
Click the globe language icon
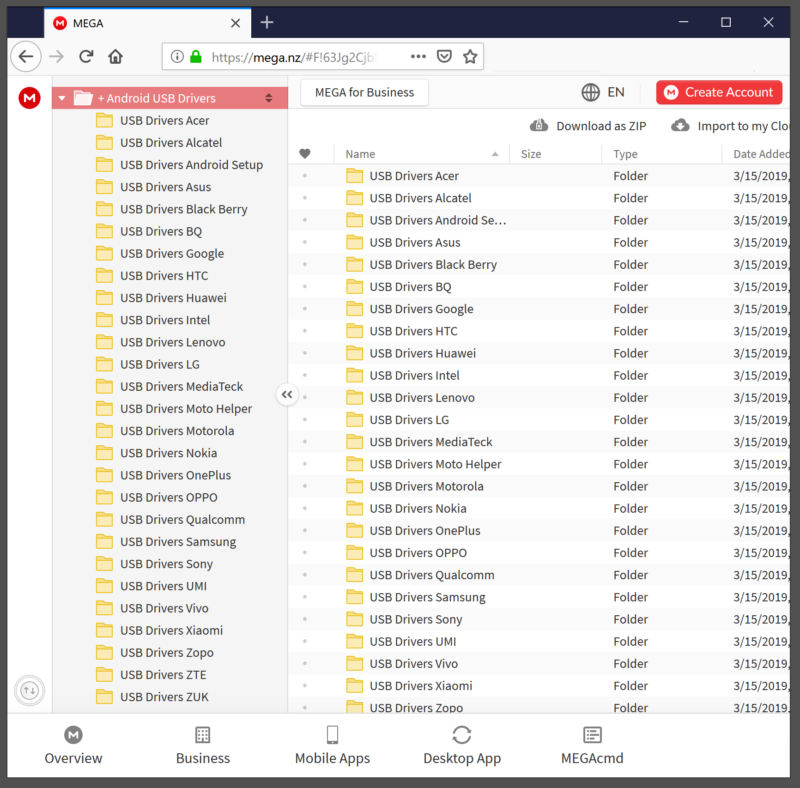[591, 92]
